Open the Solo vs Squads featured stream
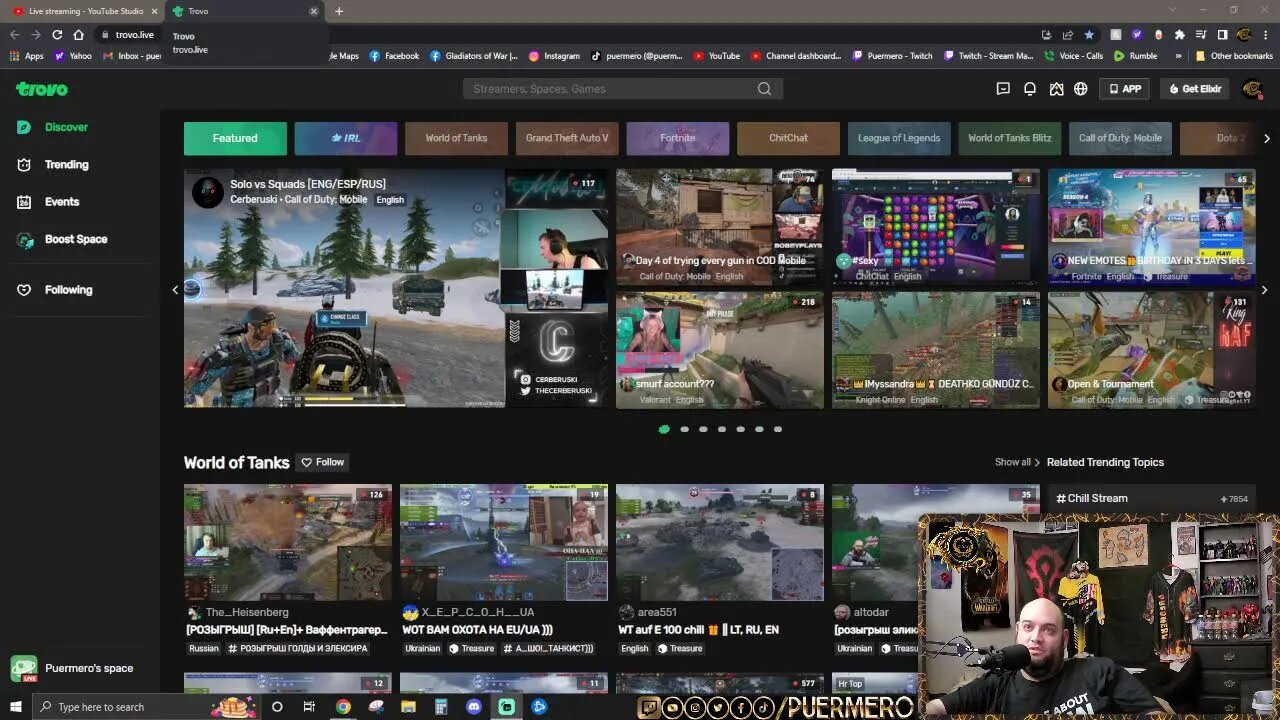 point(395,288)
